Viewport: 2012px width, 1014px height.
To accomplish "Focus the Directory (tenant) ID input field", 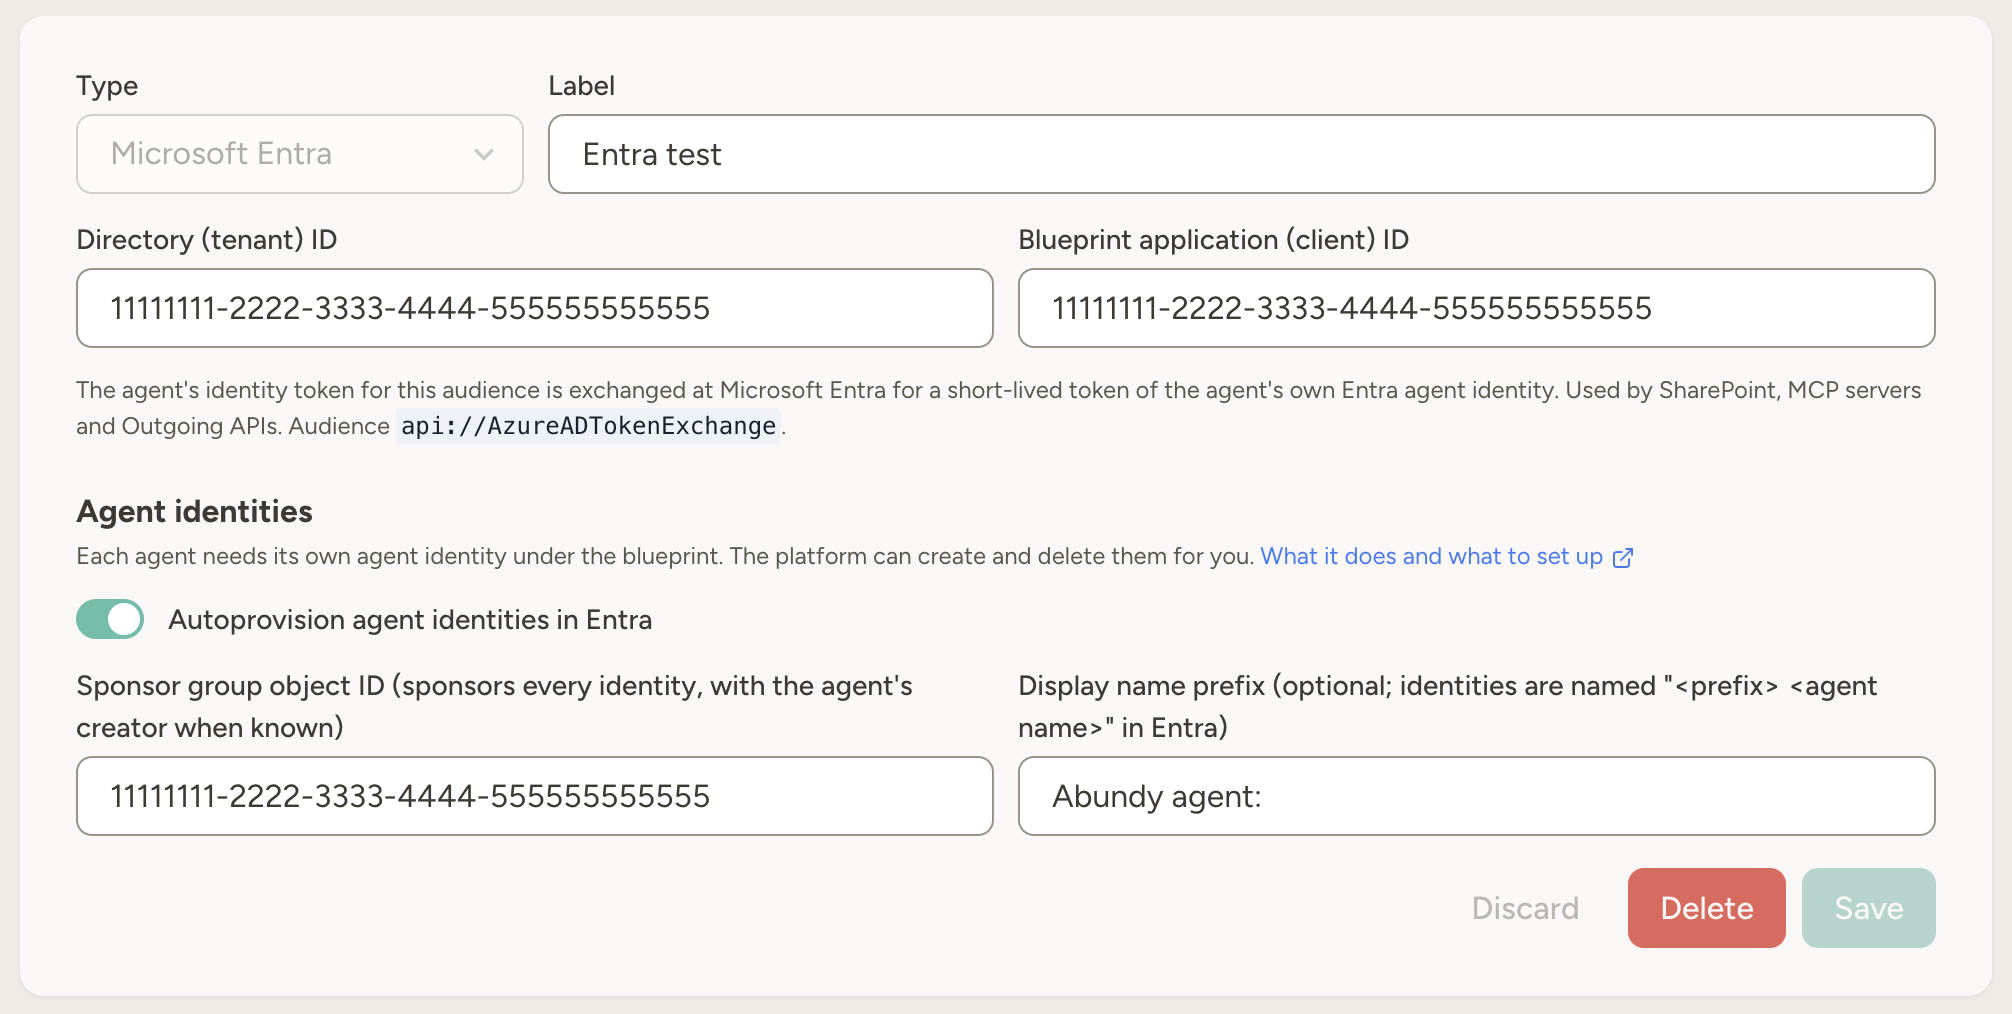I will pyautogui.click(x=535, y=308).
